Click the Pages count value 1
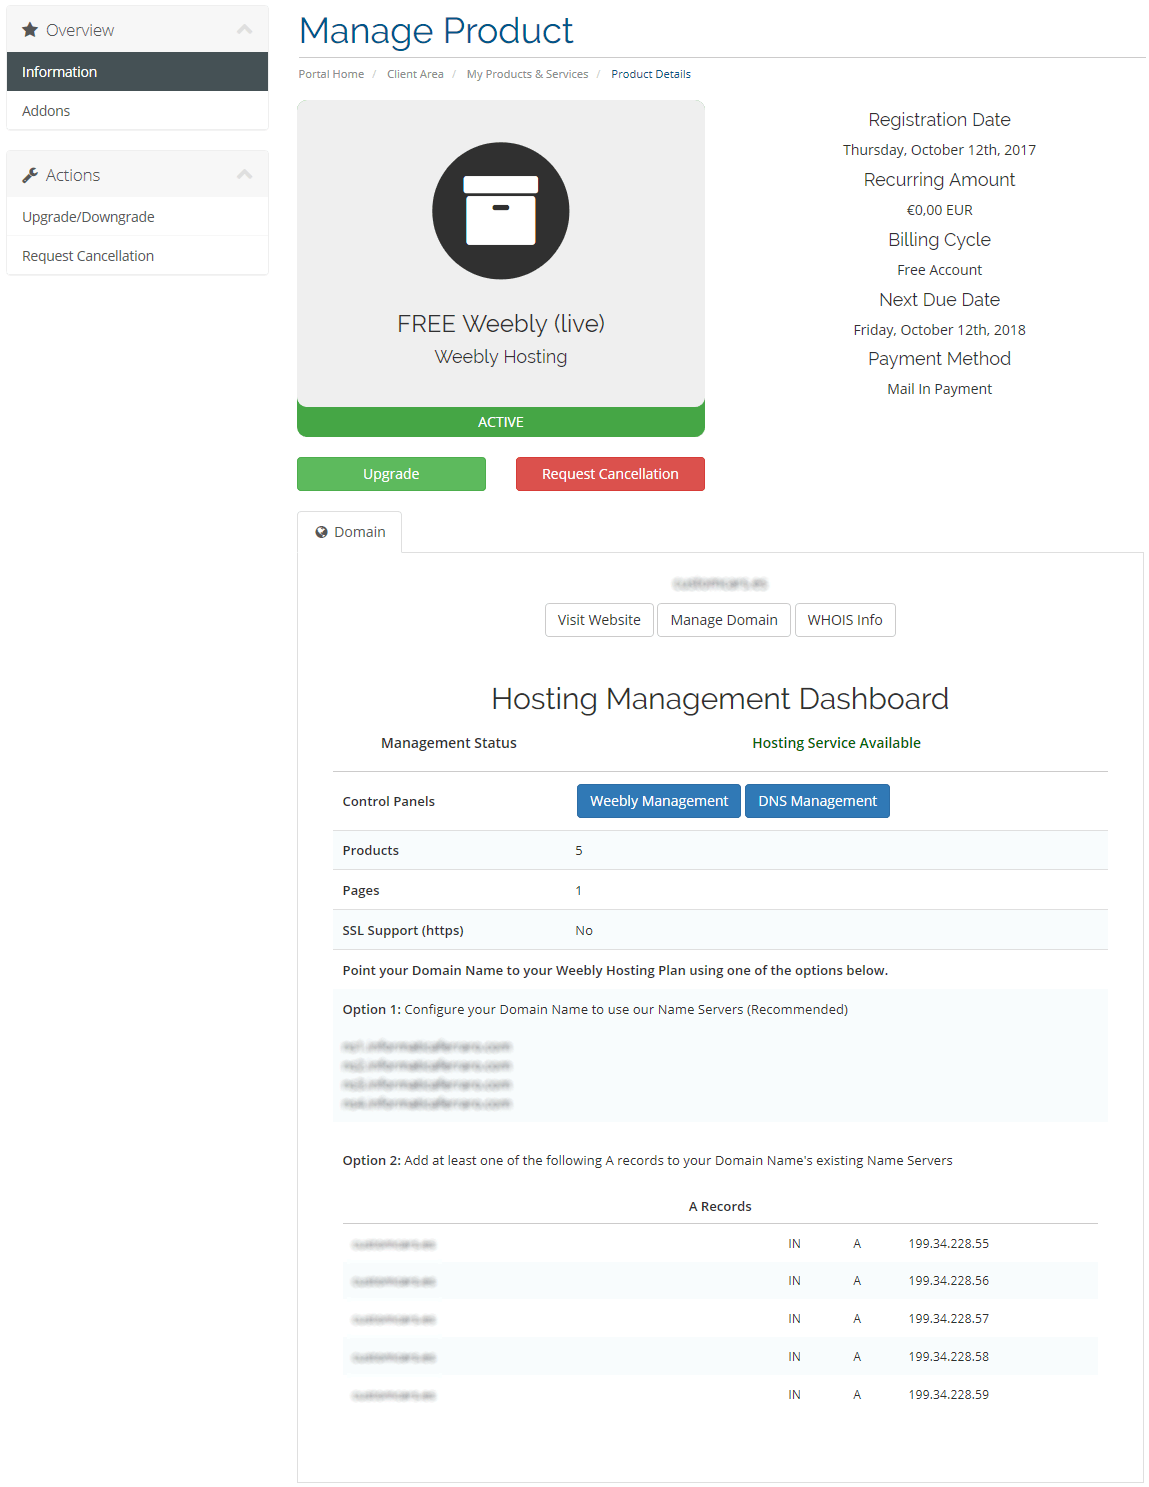The width and height of the screenshot is (1149, 1487). (578, 891)
